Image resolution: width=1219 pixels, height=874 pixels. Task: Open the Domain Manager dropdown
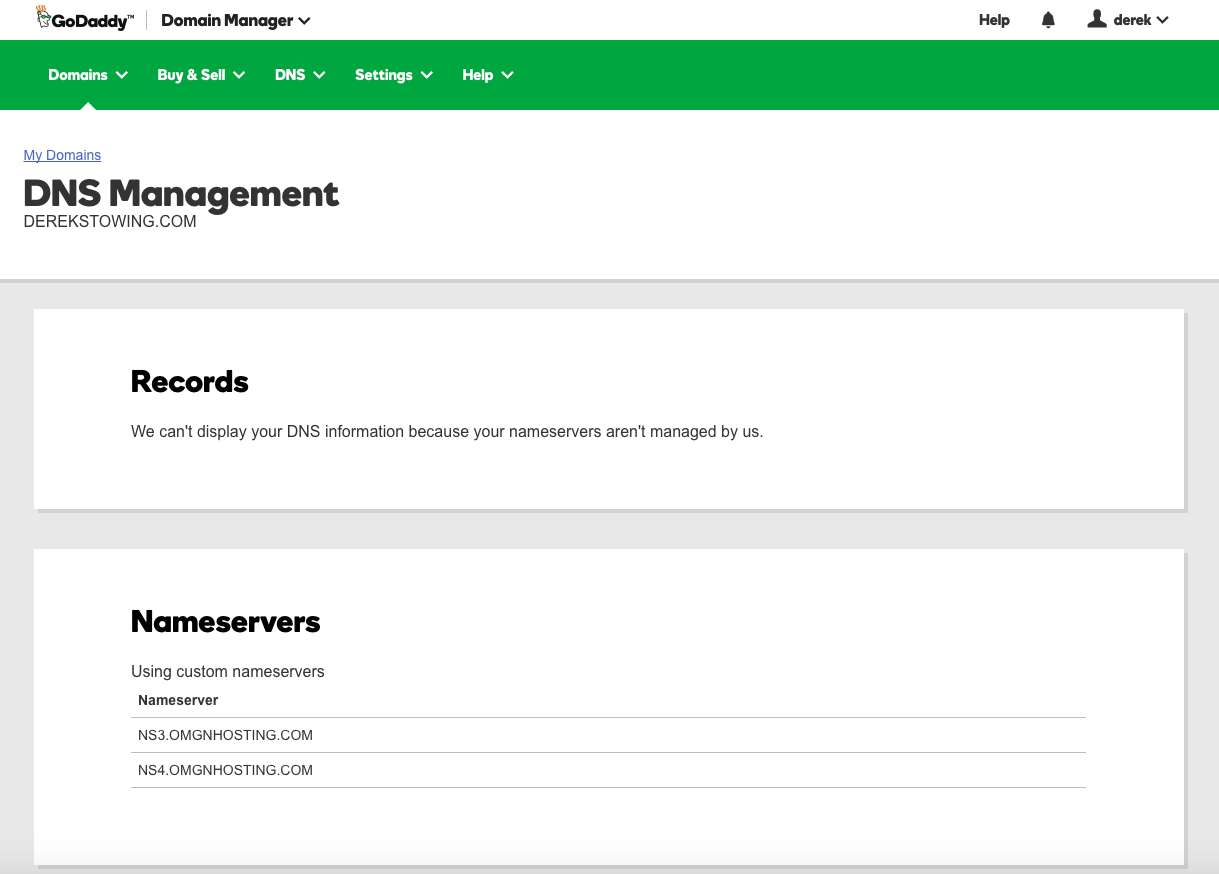point(235,20)
